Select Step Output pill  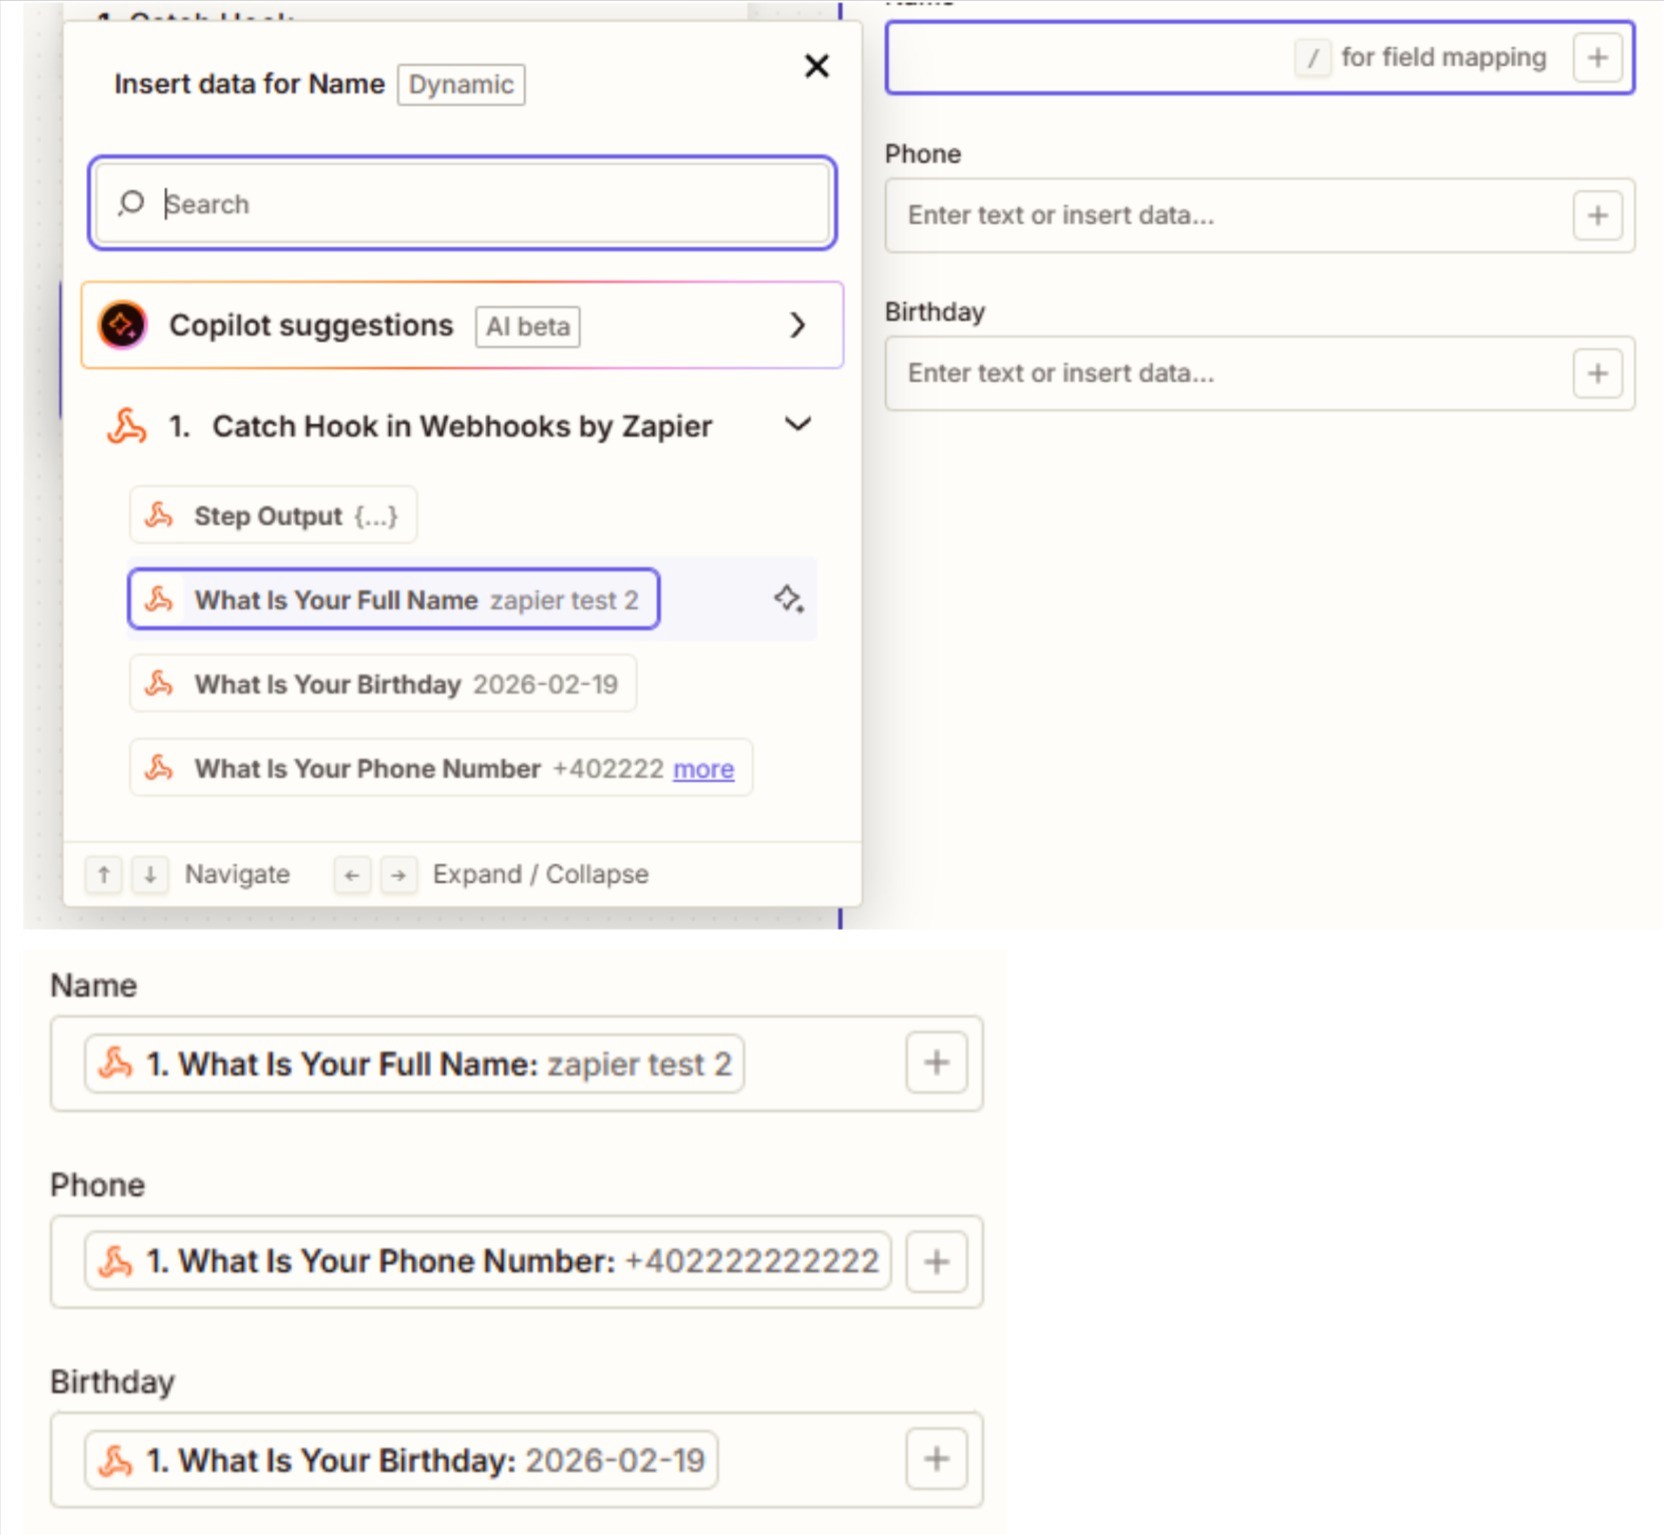point(273,516)
